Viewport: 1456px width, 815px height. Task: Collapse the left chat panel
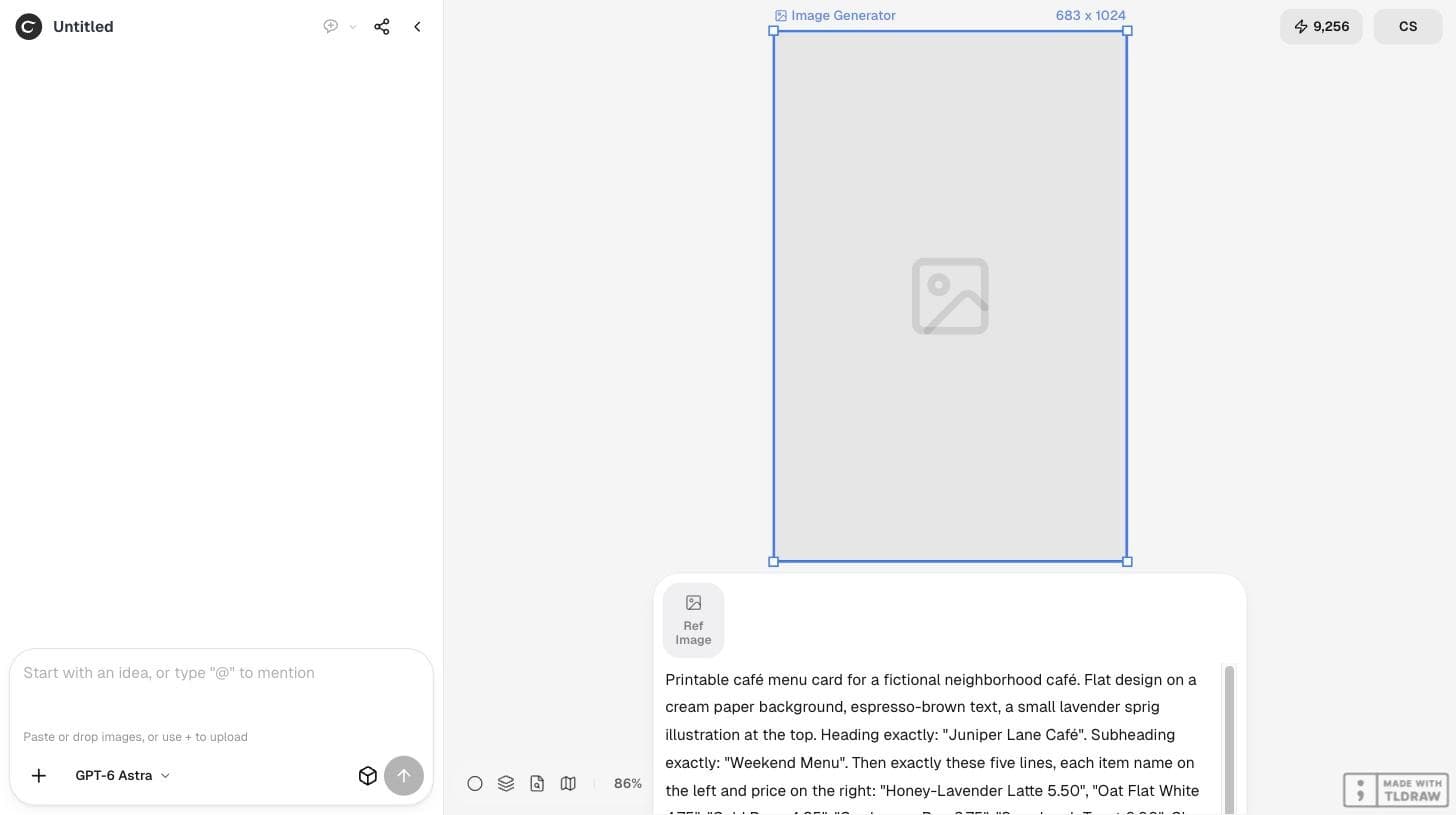(x=417, y=27)
